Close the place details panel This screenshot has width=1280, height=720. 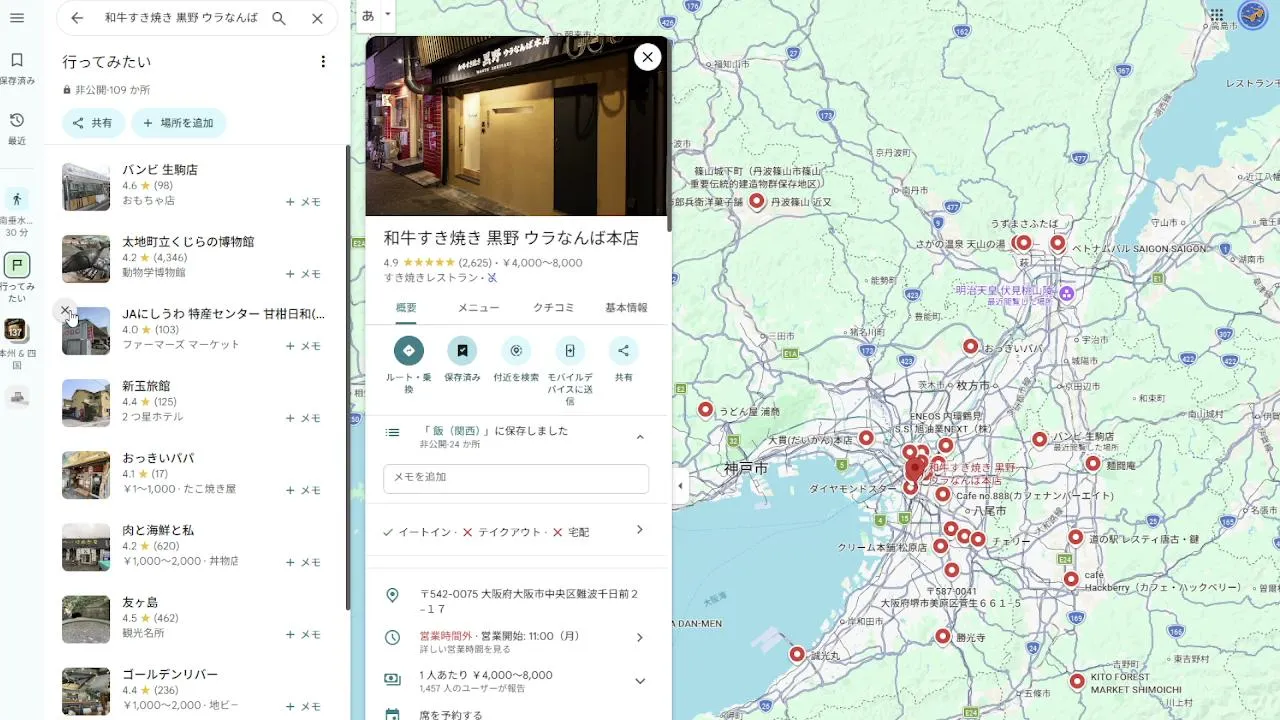click(x=648, y=57)
